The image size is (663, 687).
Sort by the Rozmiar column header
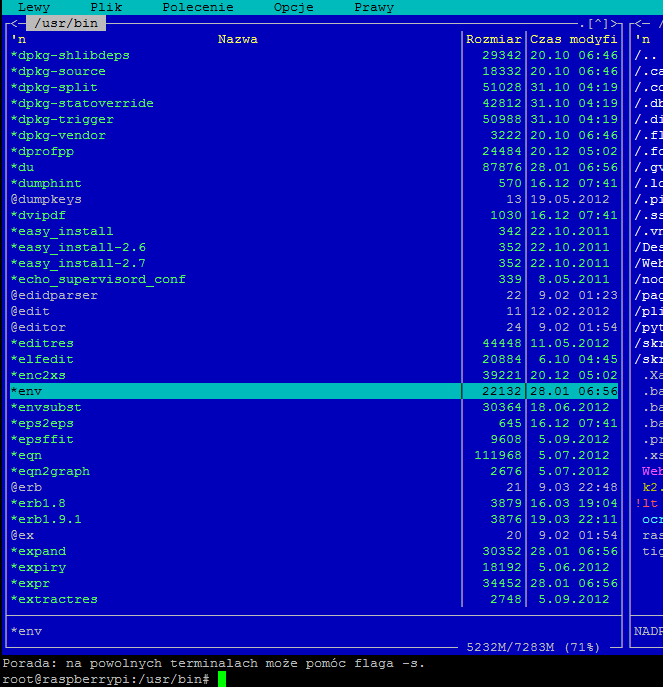click(x=494, y=39)
